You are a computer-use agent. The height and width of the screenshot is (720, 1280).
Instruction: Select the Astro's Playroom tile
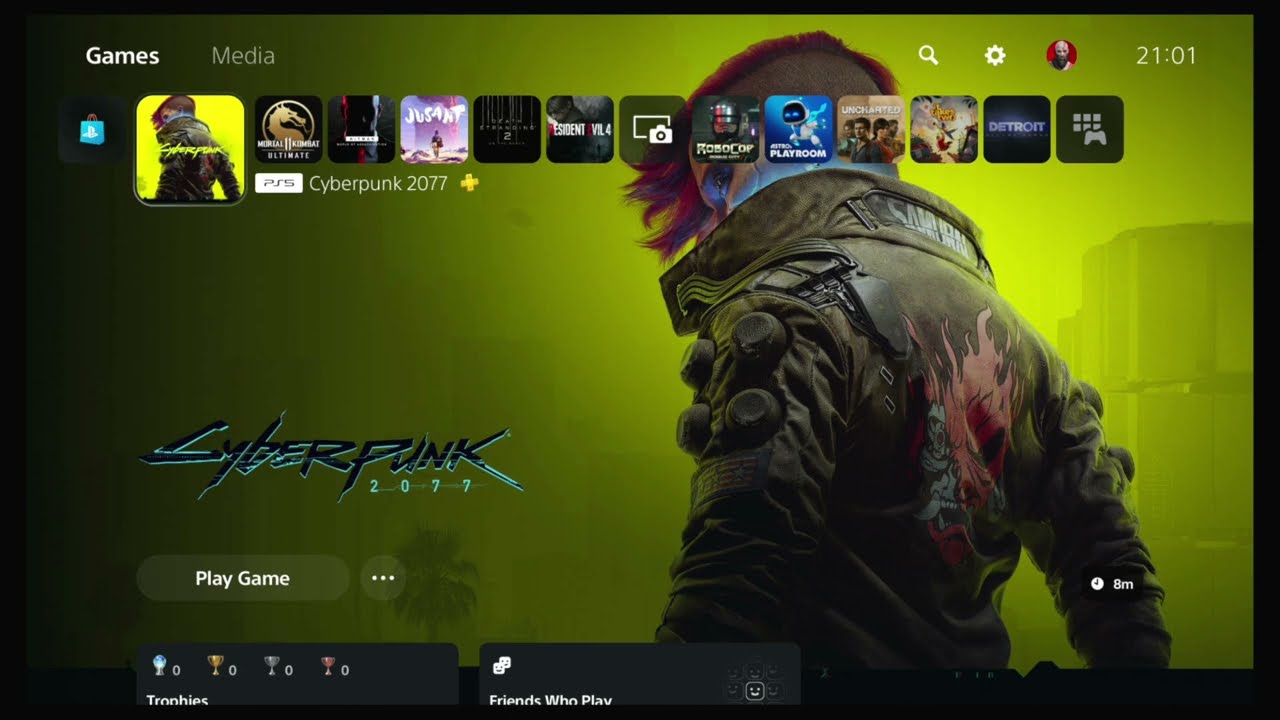click(x=799, y=129)
